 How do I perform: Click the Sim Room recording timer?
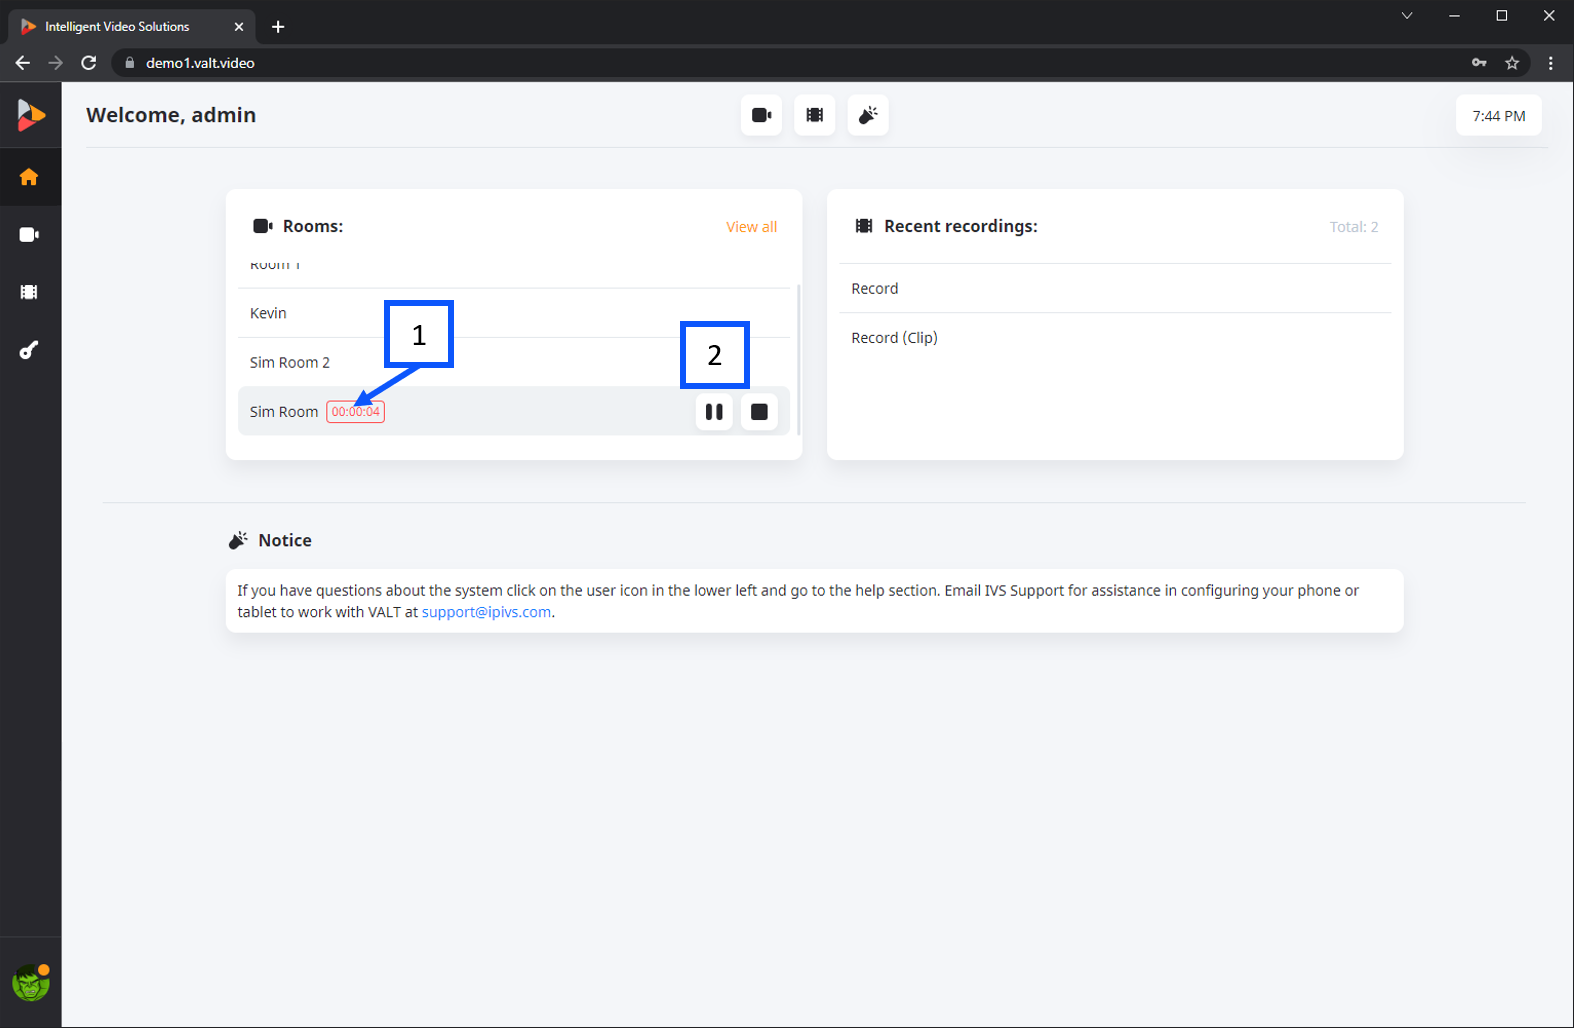(x=355, y=412)
